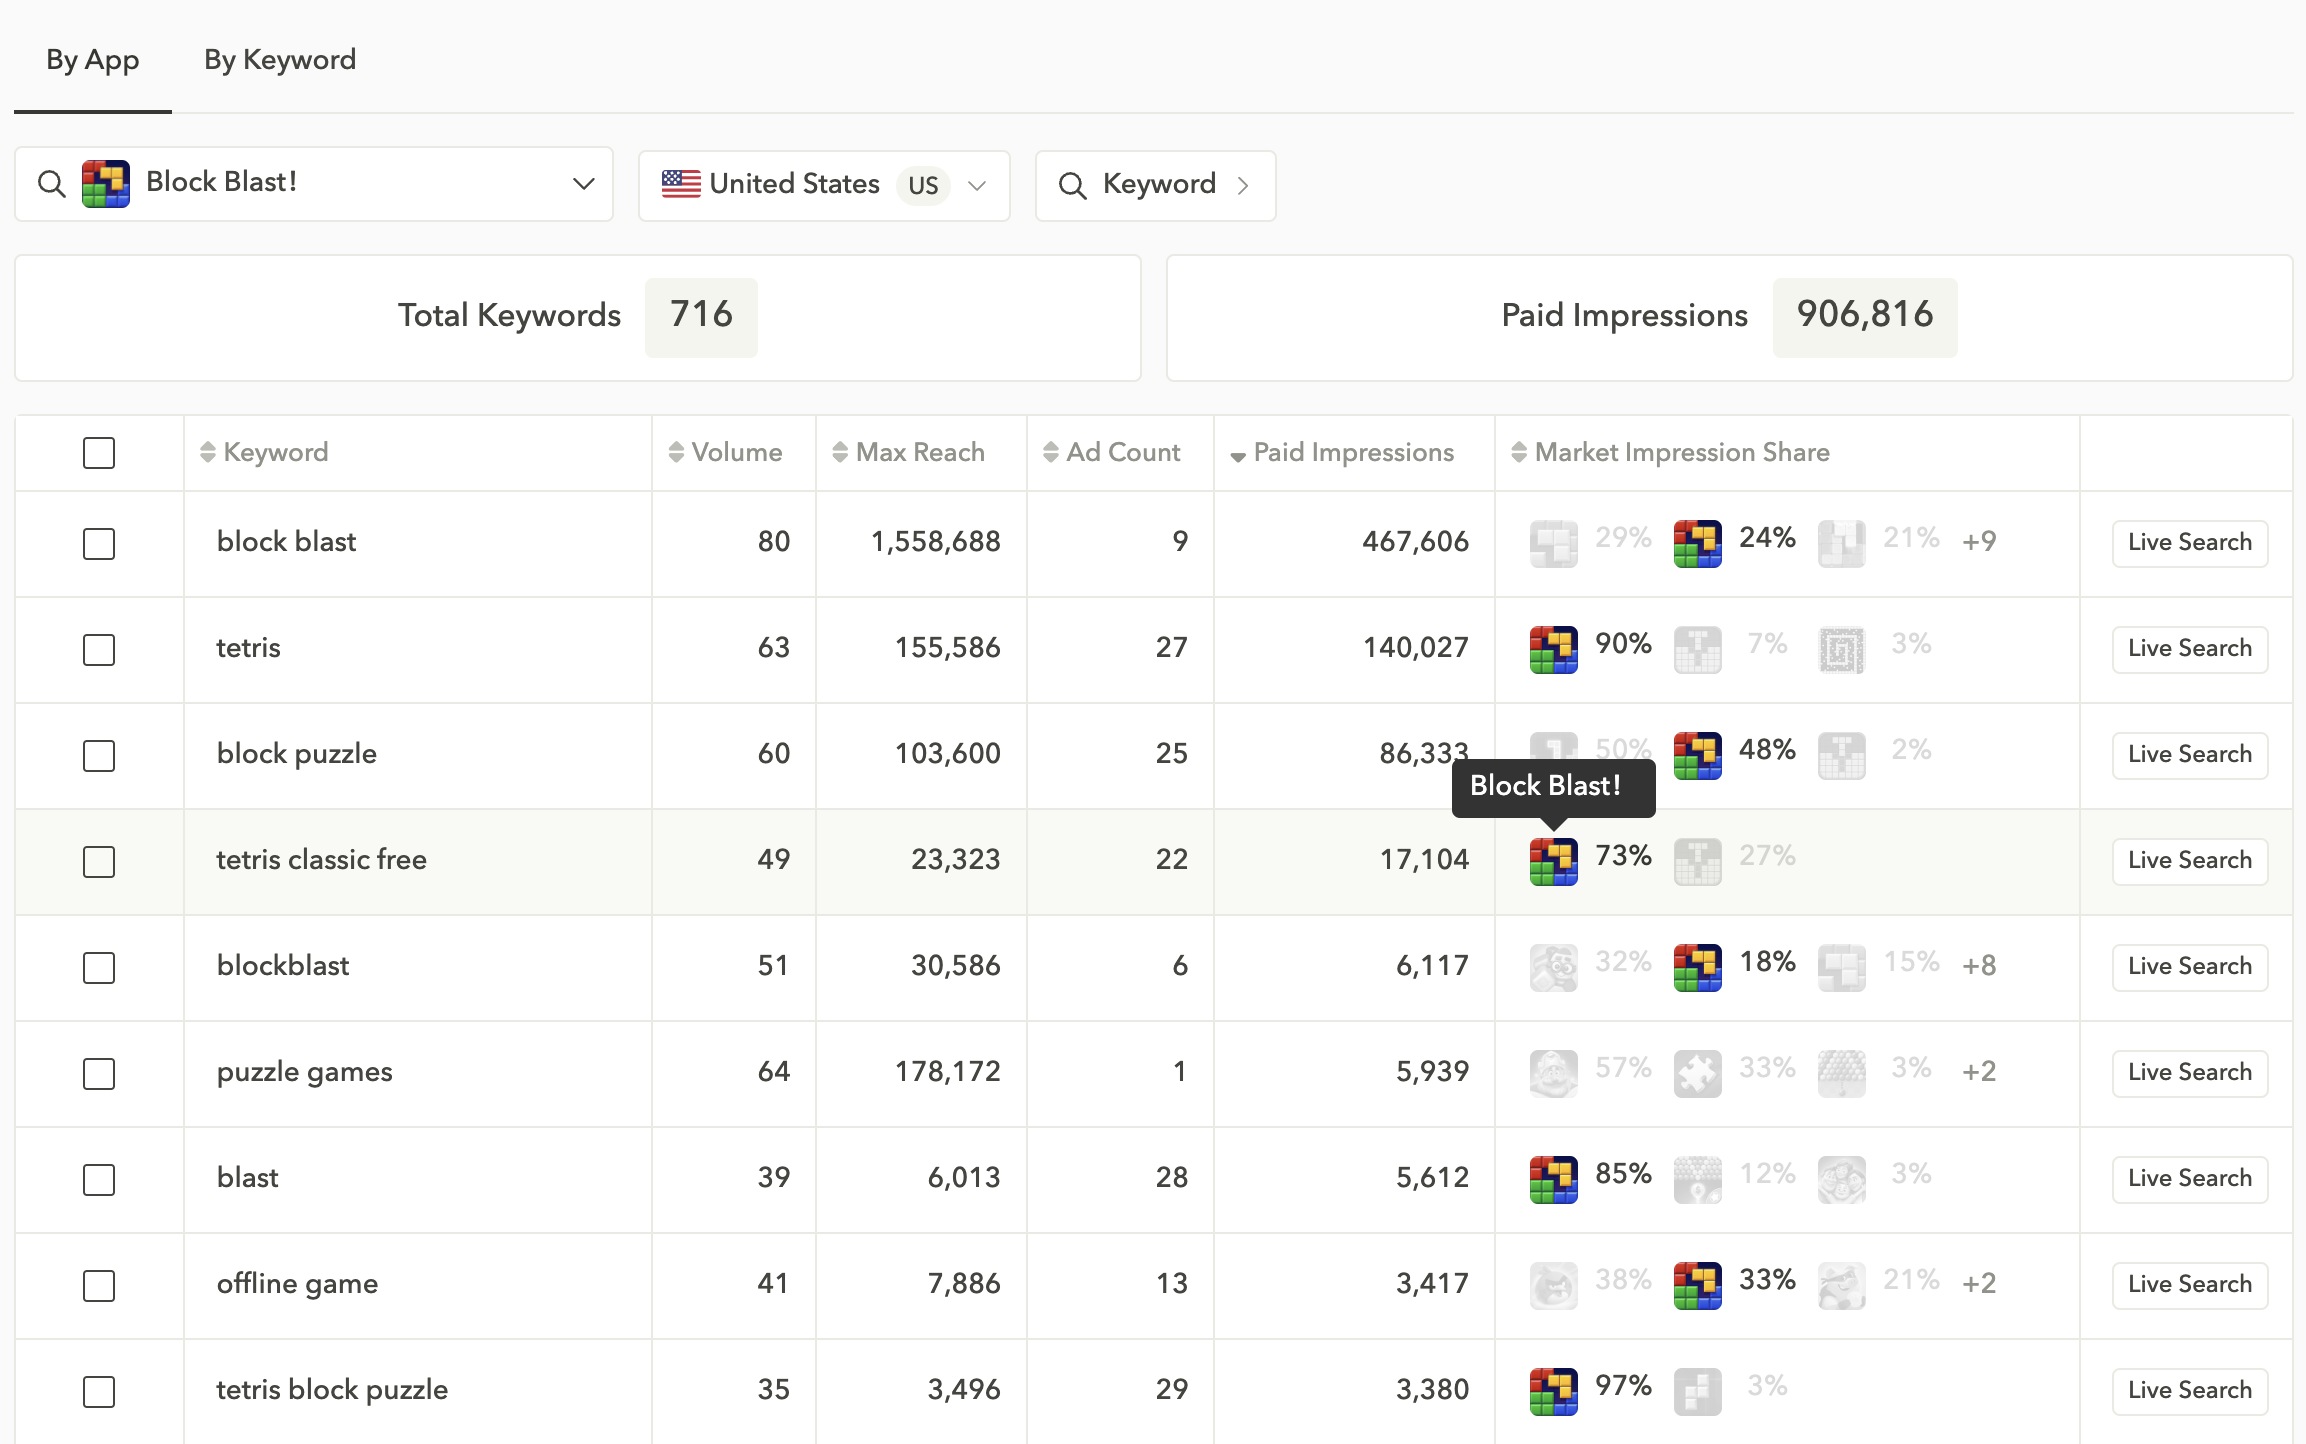
Task: Expand the Block Blast! app dropdown chevron
Action: point(584,184)
